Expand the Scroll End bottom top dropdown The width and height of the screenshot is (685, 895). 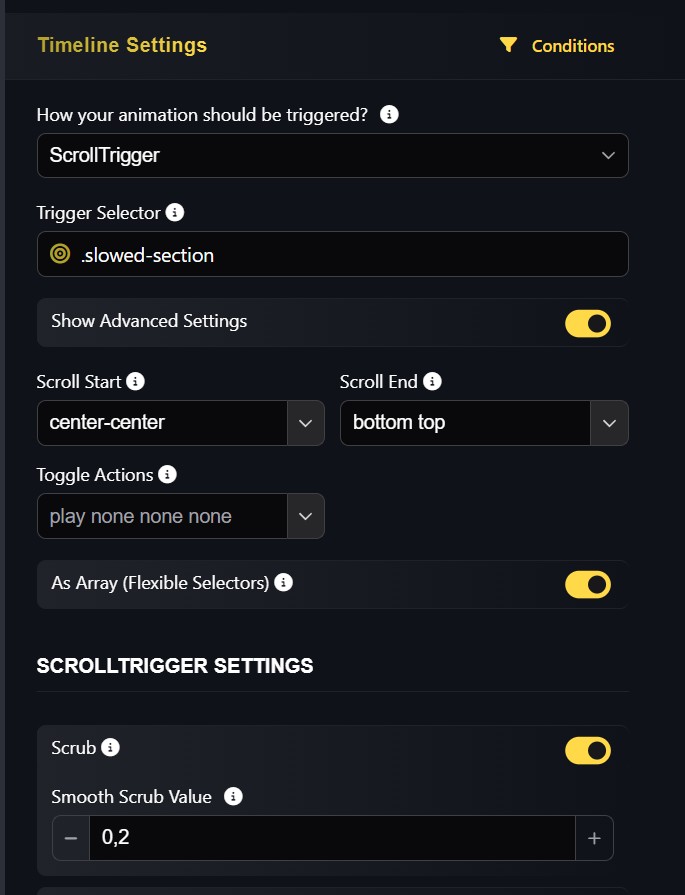[609, 423]
